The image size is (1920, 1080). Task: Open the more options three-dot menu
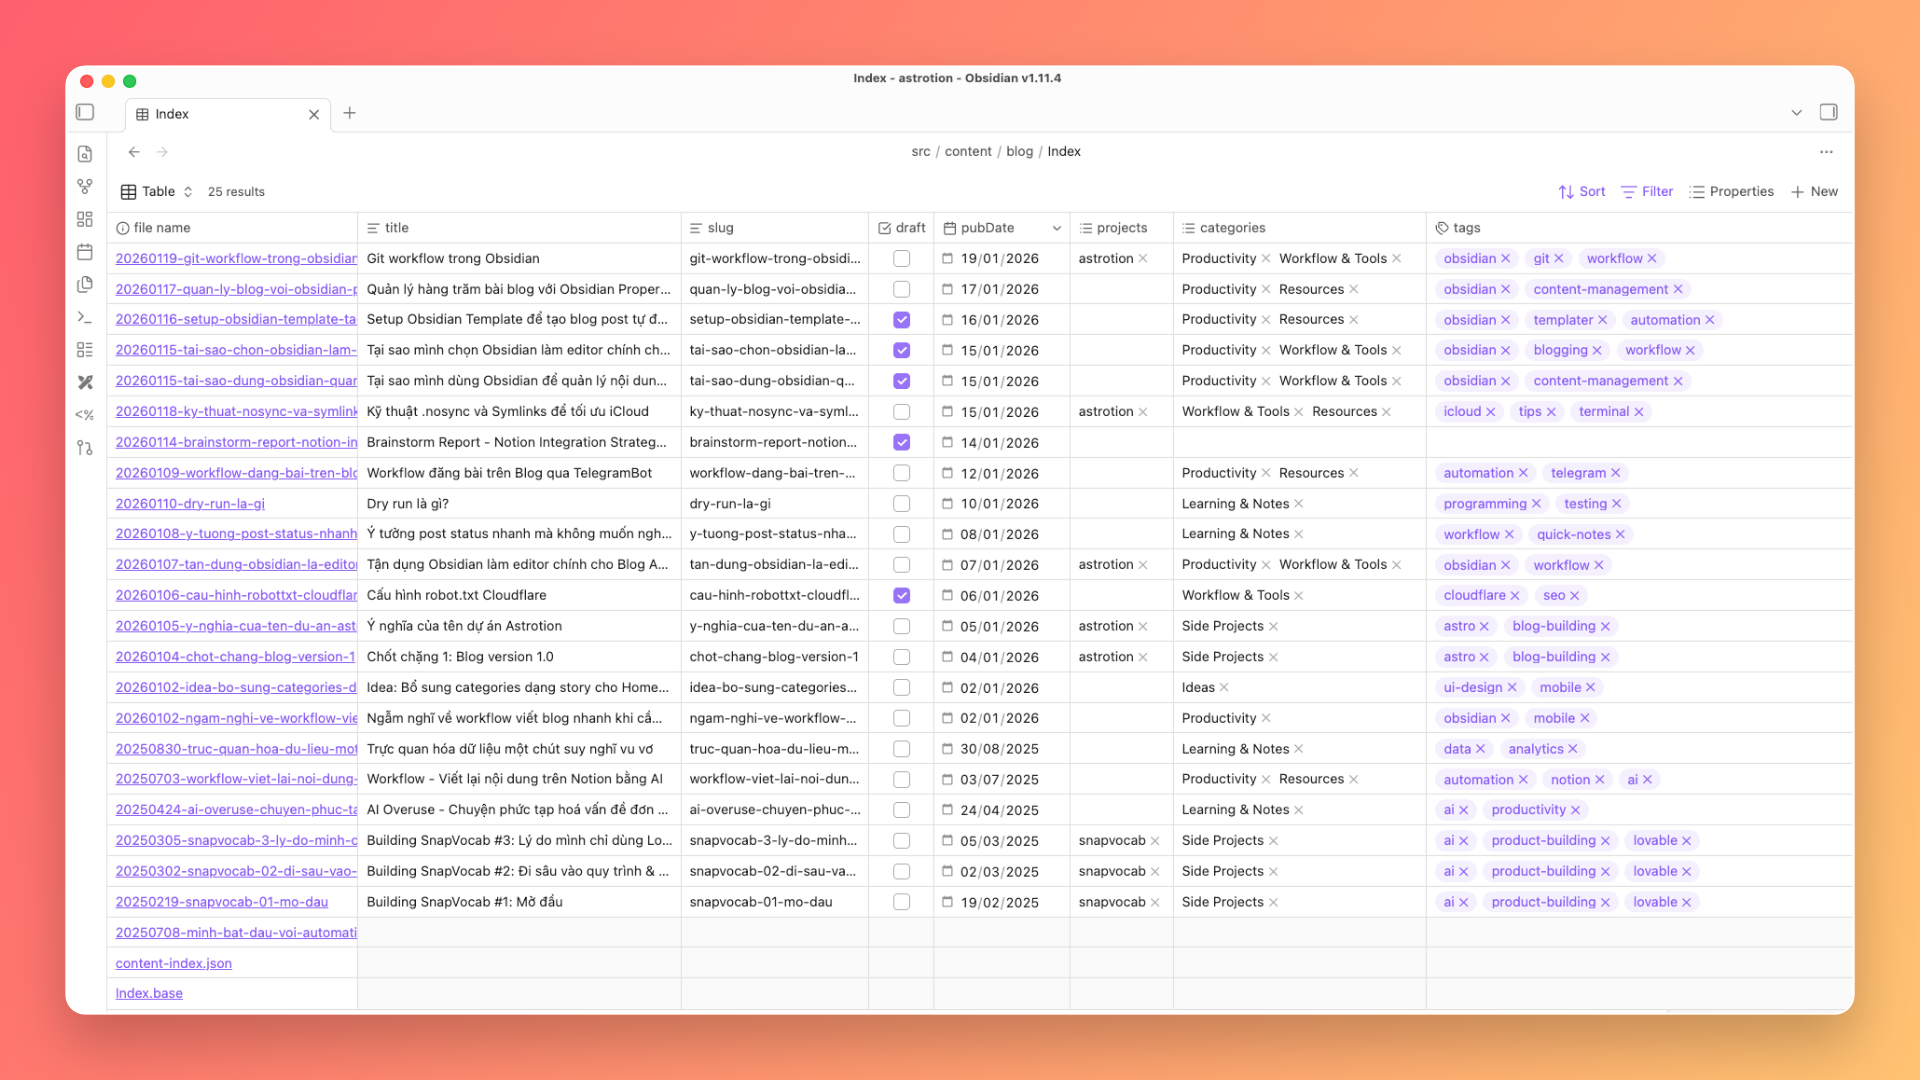(1826, 152)
